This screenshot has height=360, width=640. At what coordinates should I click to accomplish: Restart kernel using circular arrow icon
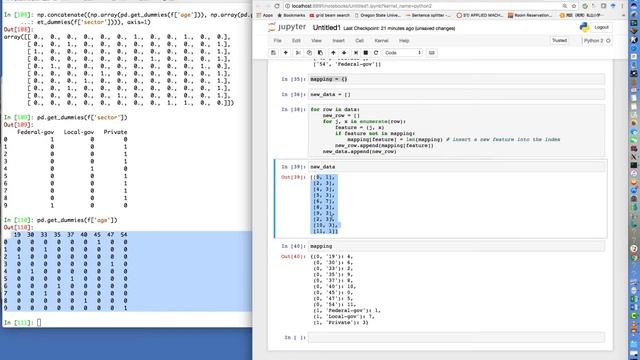[376, 53]
